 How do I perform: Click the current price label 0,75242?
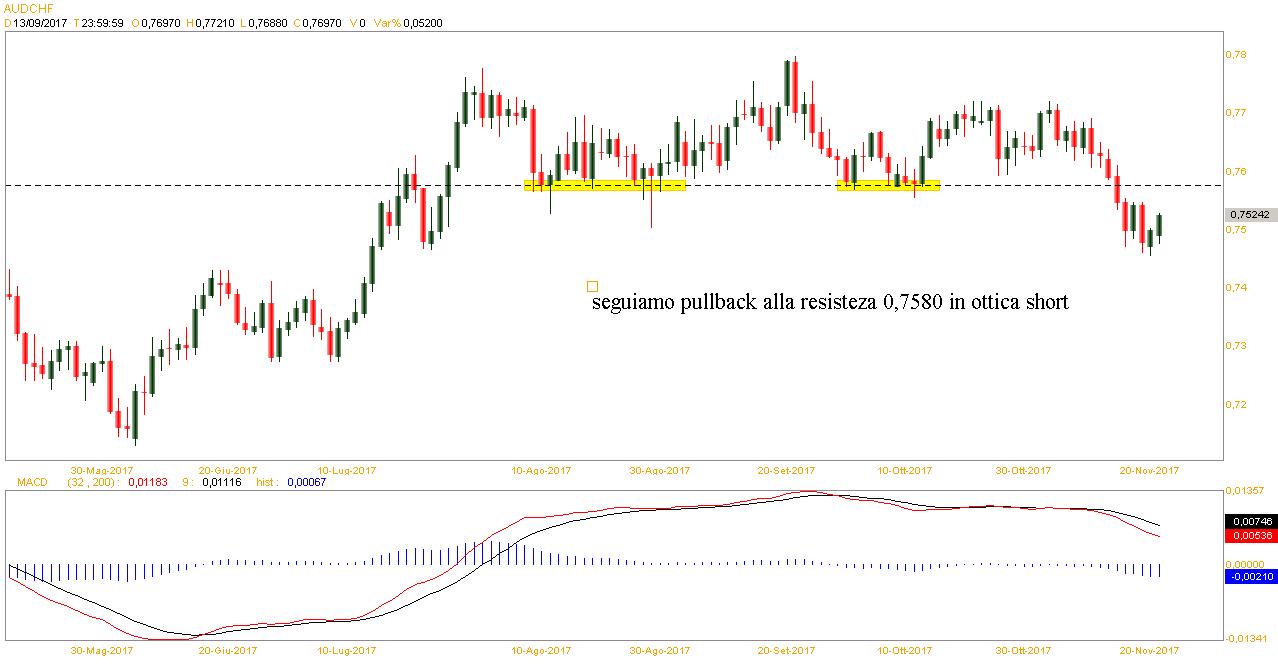[1250, 214]
